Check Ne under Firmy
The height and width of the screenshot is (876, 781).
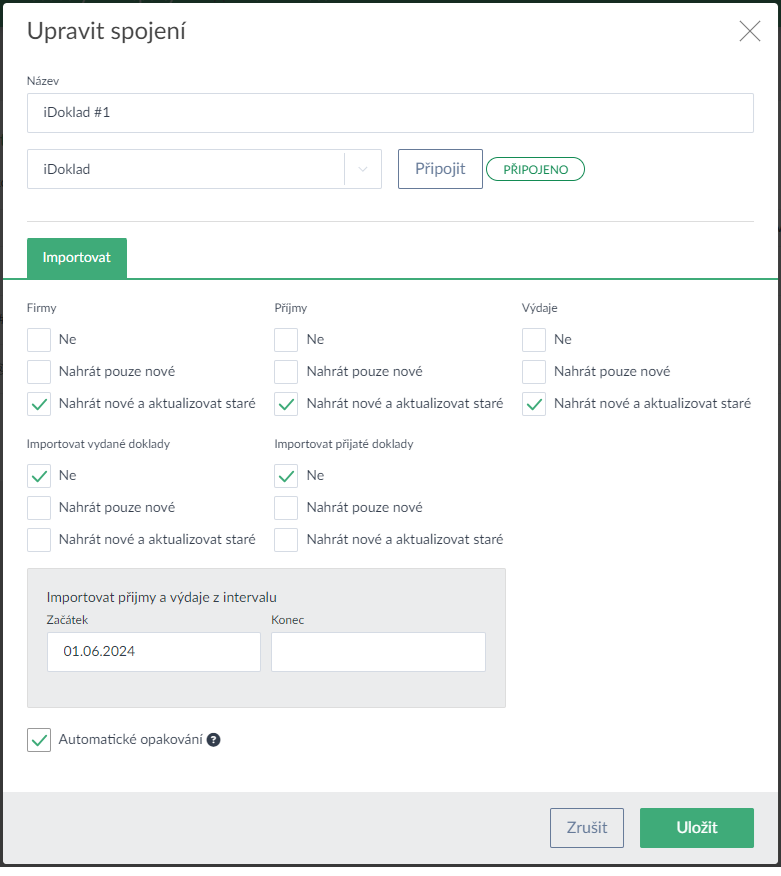pos(39,340)
